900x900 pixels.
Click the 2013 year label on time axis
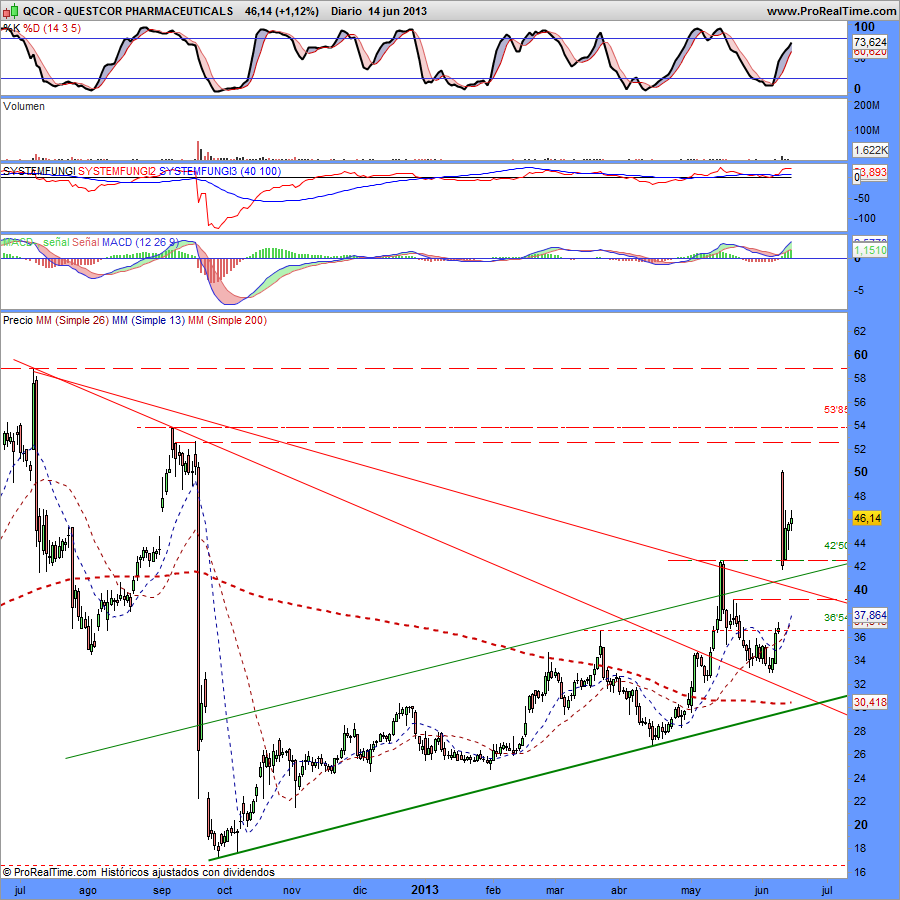pyautogui.click(x=425, y=890)
